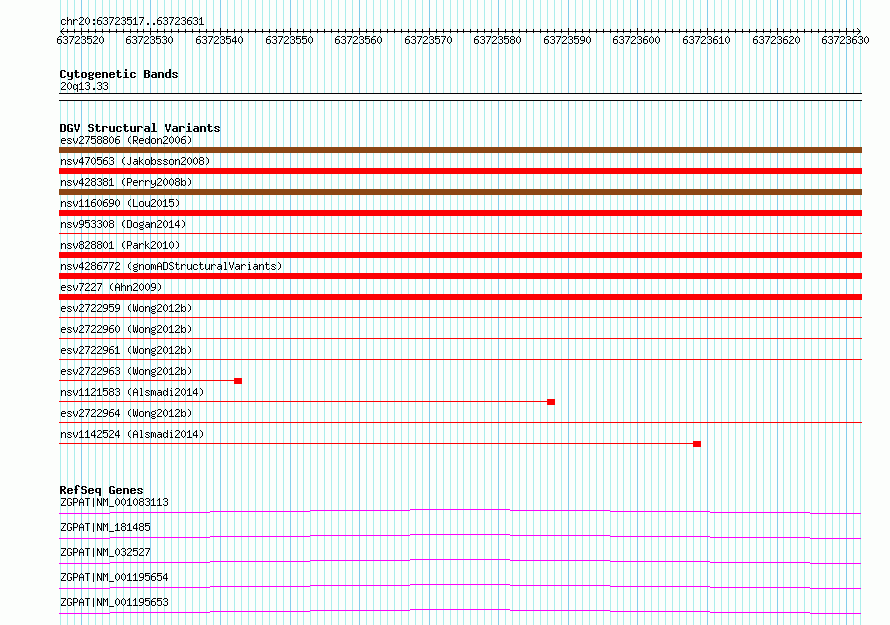
Task: Click ruler position 63723560
Action: 358,40
